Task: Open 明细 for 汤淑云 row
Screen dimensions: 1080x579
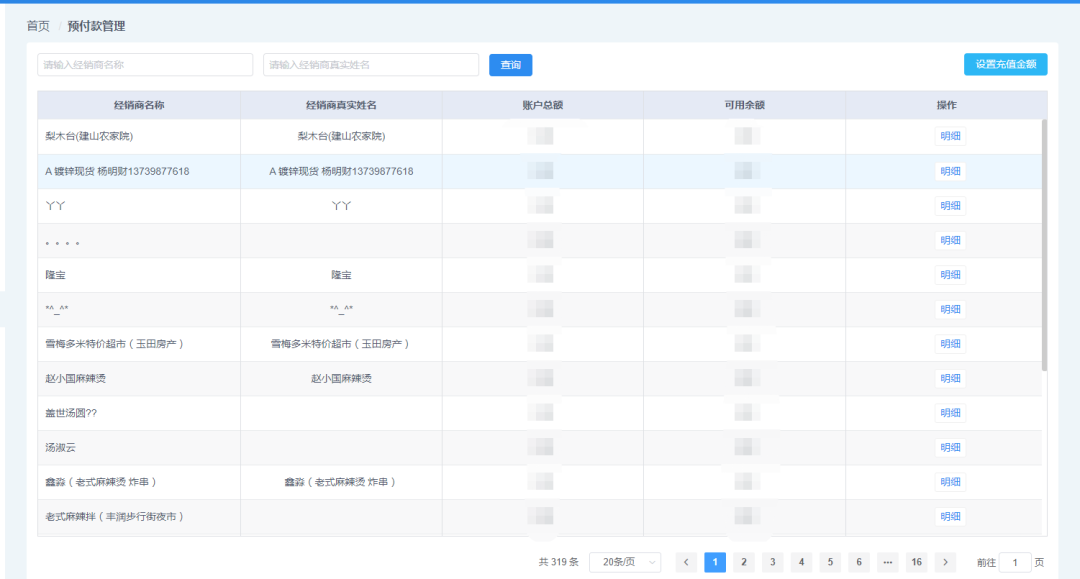Action: point(950,448)
